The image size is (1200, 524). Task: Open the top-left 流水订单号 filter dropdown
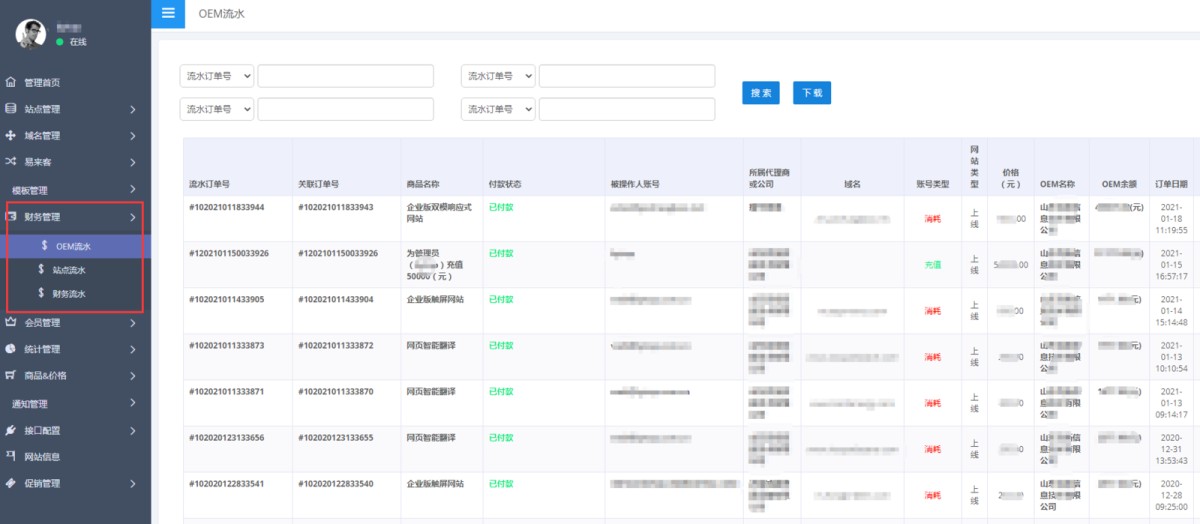pos(216,76)
